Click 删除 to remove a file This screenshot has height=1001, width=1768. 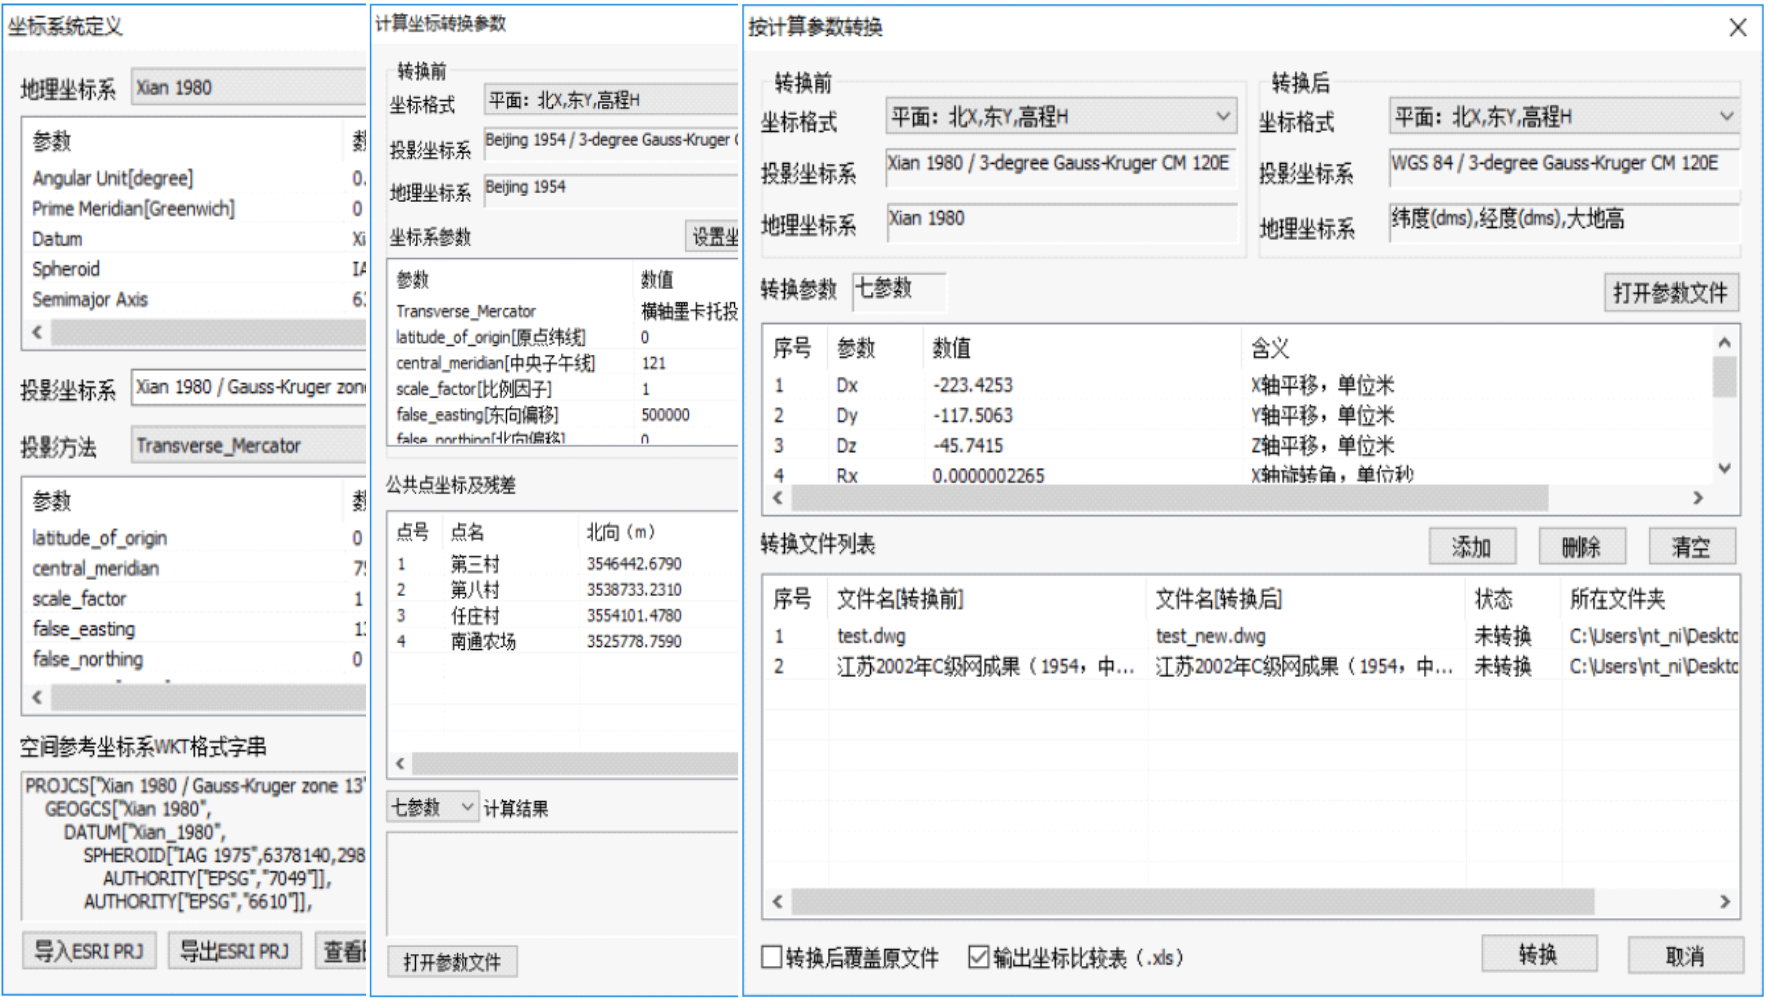[1581, 547]
